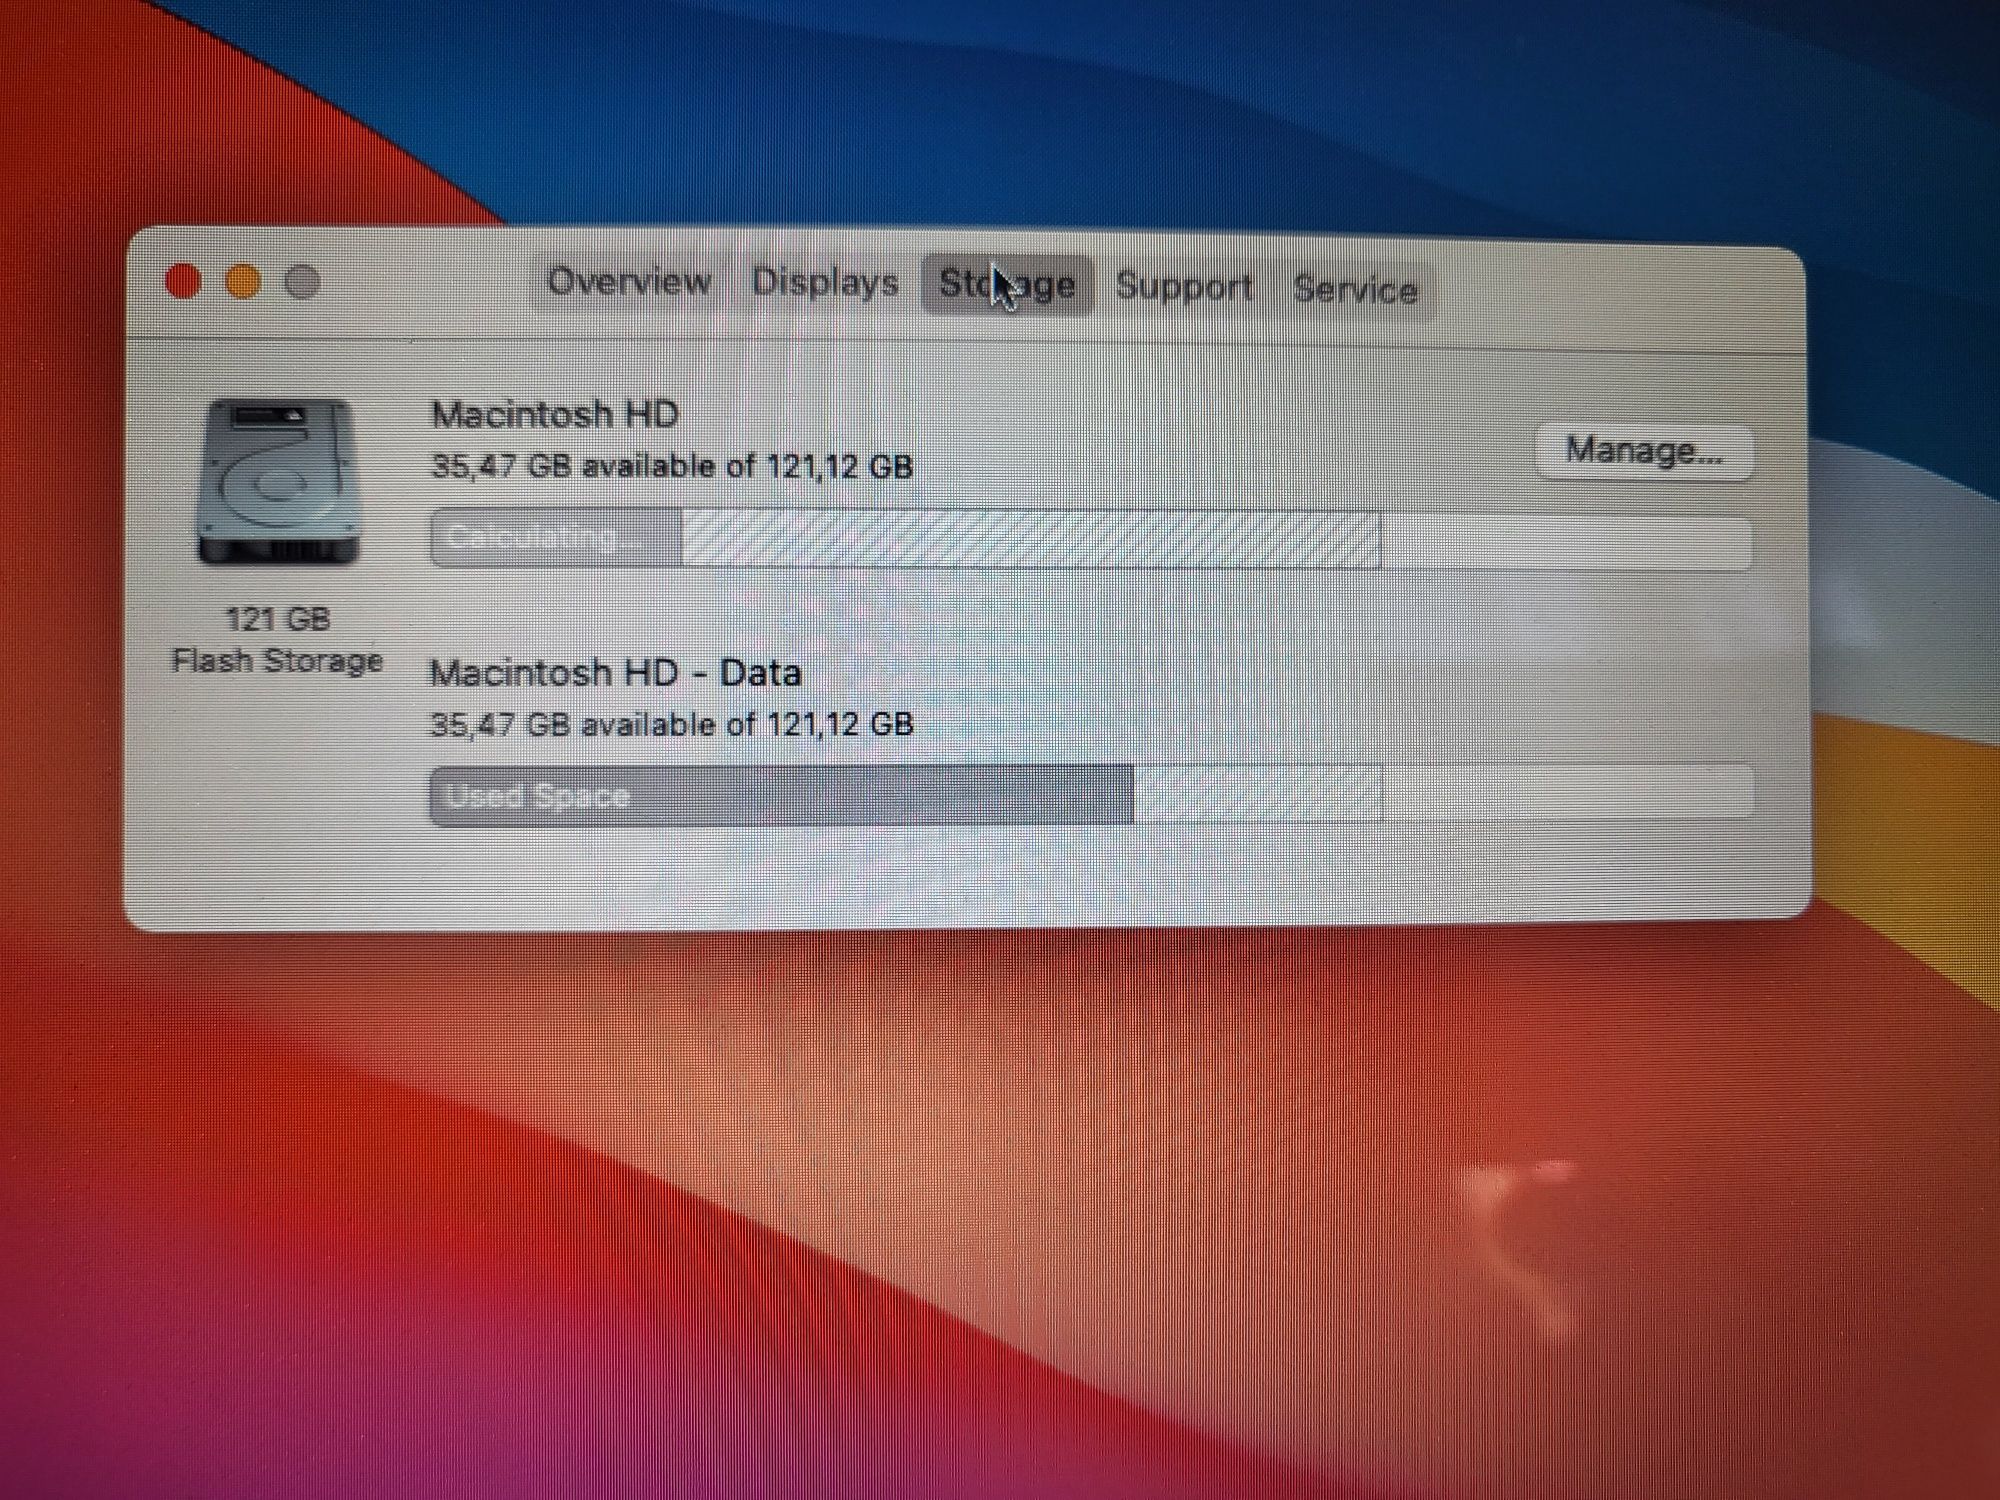Image resolution: width=2000 pixels, height=1500 pixels.
Task: Close the window with the red button
Action: pyautogui.click(x=183, y=281)
